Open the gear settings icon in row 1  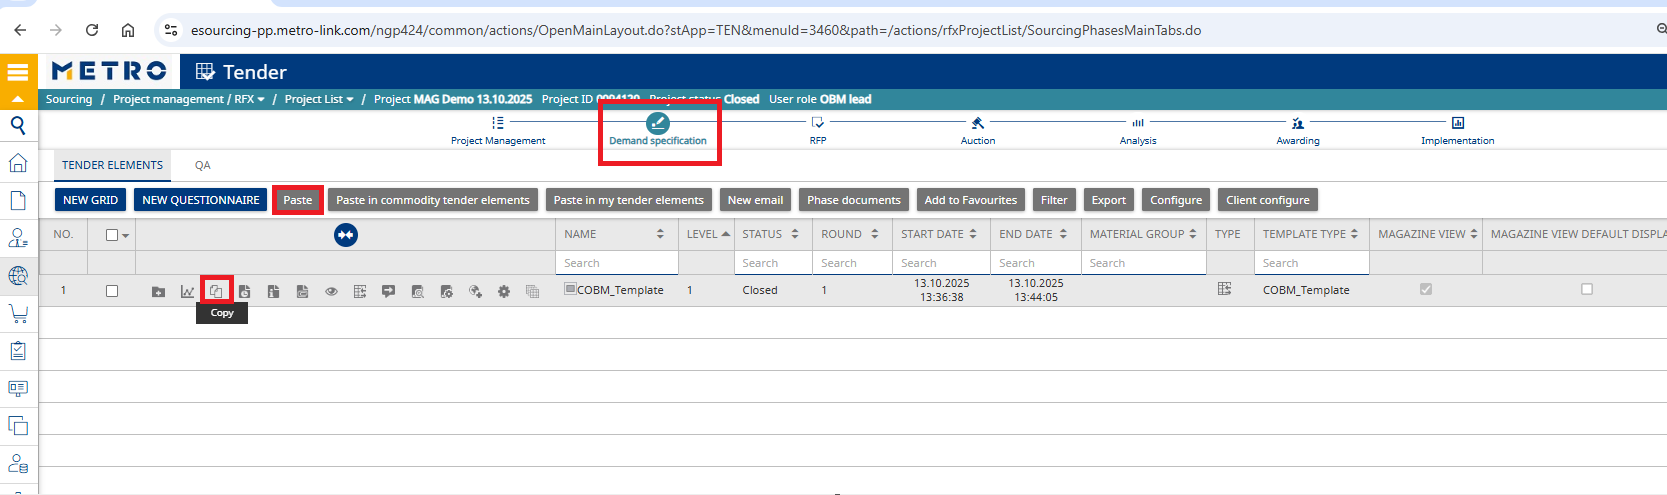tap(504, 292)
